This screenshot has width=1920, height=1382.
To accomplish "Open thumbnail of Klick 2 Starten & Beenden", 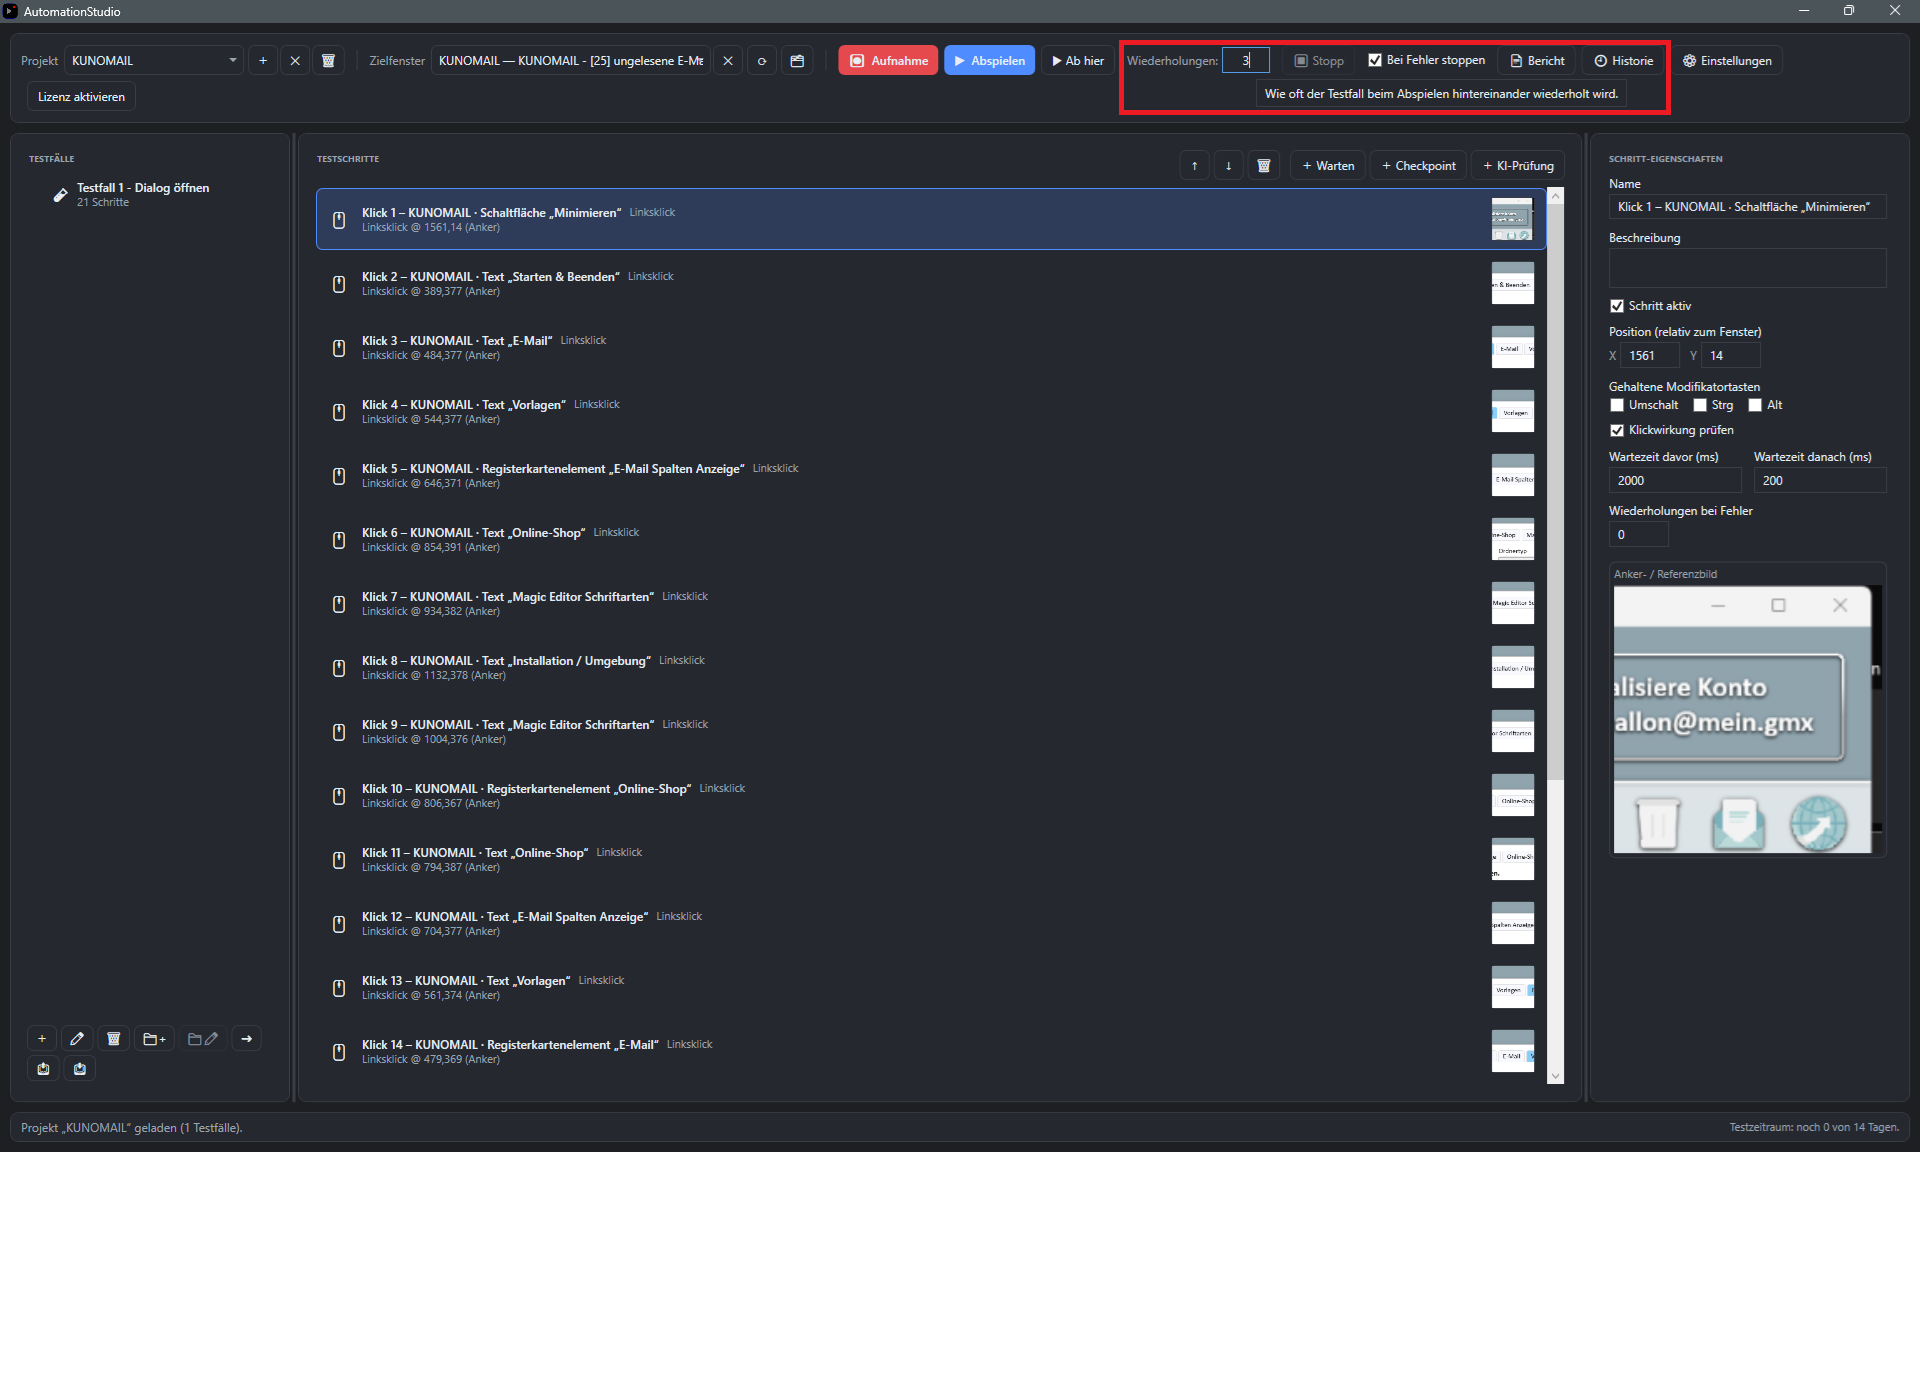I will (1512, 283).
